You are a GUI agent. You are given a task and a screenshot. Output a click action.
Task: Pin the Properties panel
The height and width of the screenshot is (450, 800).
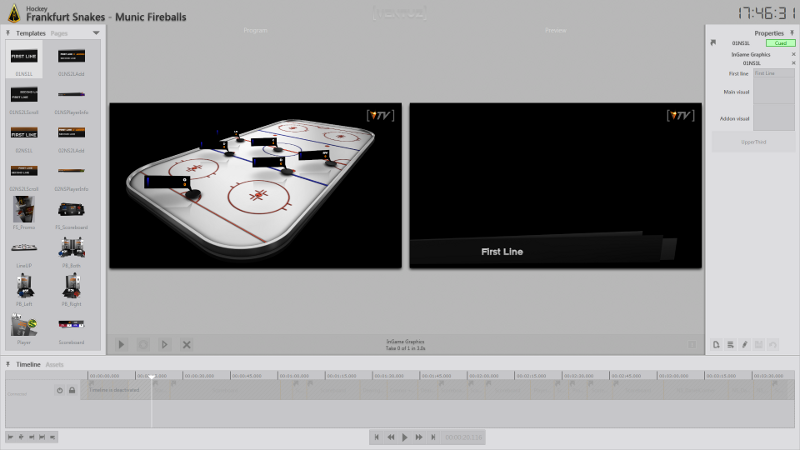point(792,33)
